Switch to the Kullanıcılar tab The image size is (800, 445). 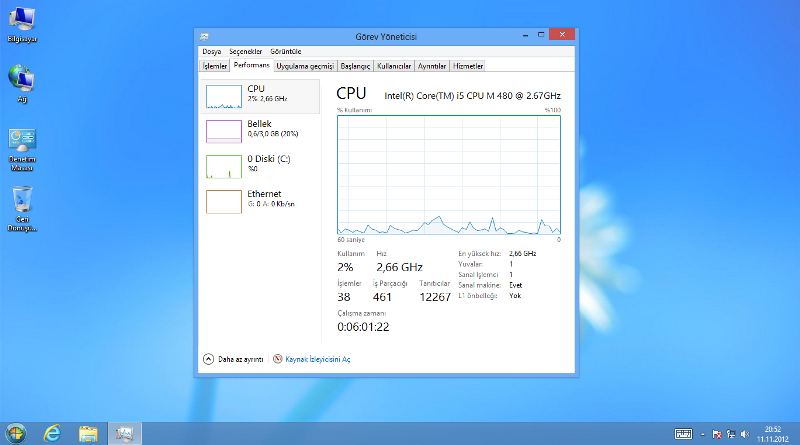click(394, 66)
